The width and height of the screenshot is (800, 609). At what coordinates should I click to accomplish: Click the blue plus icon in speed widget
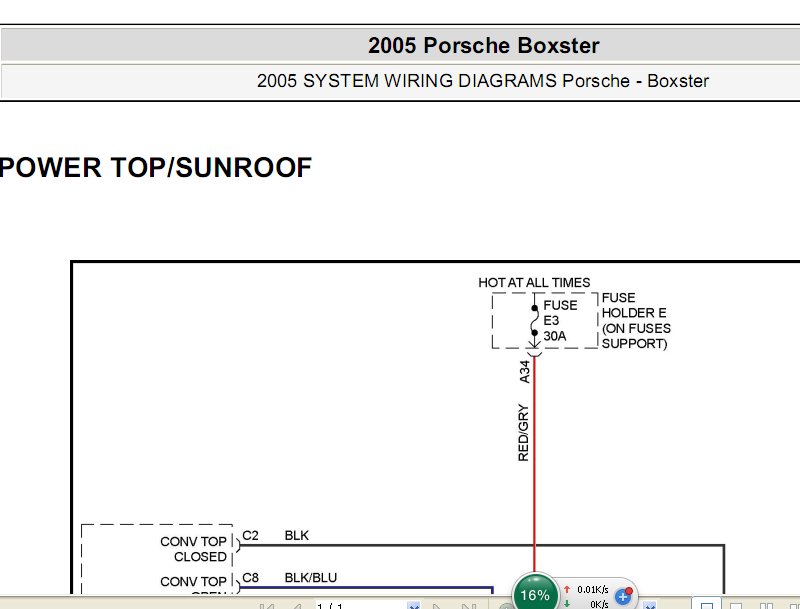[623, 596]
